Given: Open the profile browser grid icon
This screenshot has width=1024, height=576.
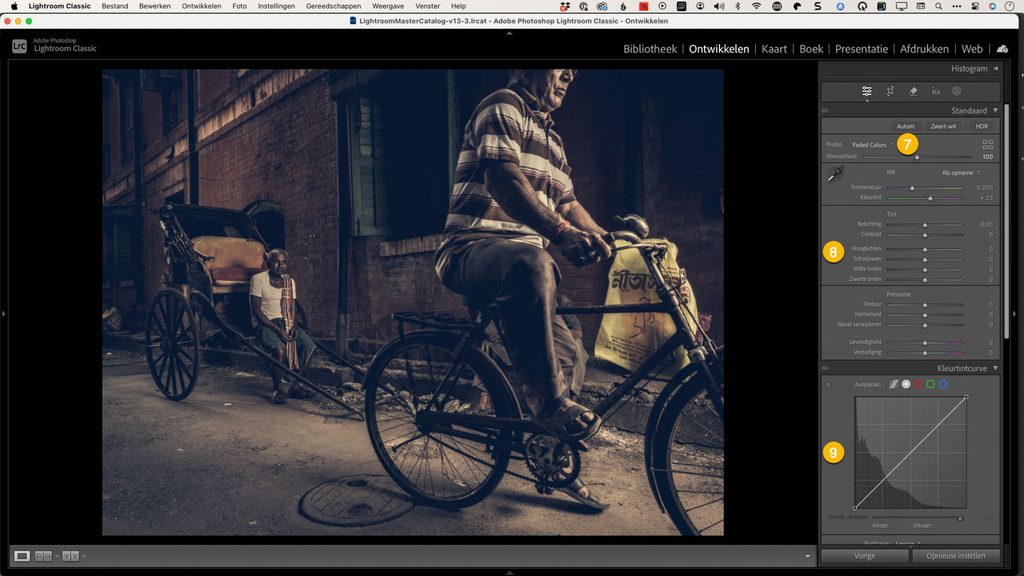Looking at the screenshot, I should 987,144.
